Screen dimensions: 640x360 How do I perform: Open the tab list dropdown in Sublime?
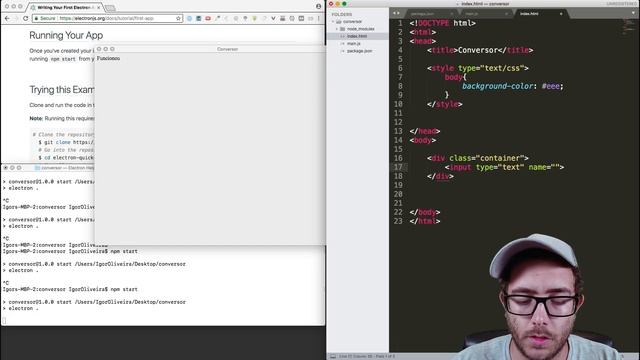633,13
